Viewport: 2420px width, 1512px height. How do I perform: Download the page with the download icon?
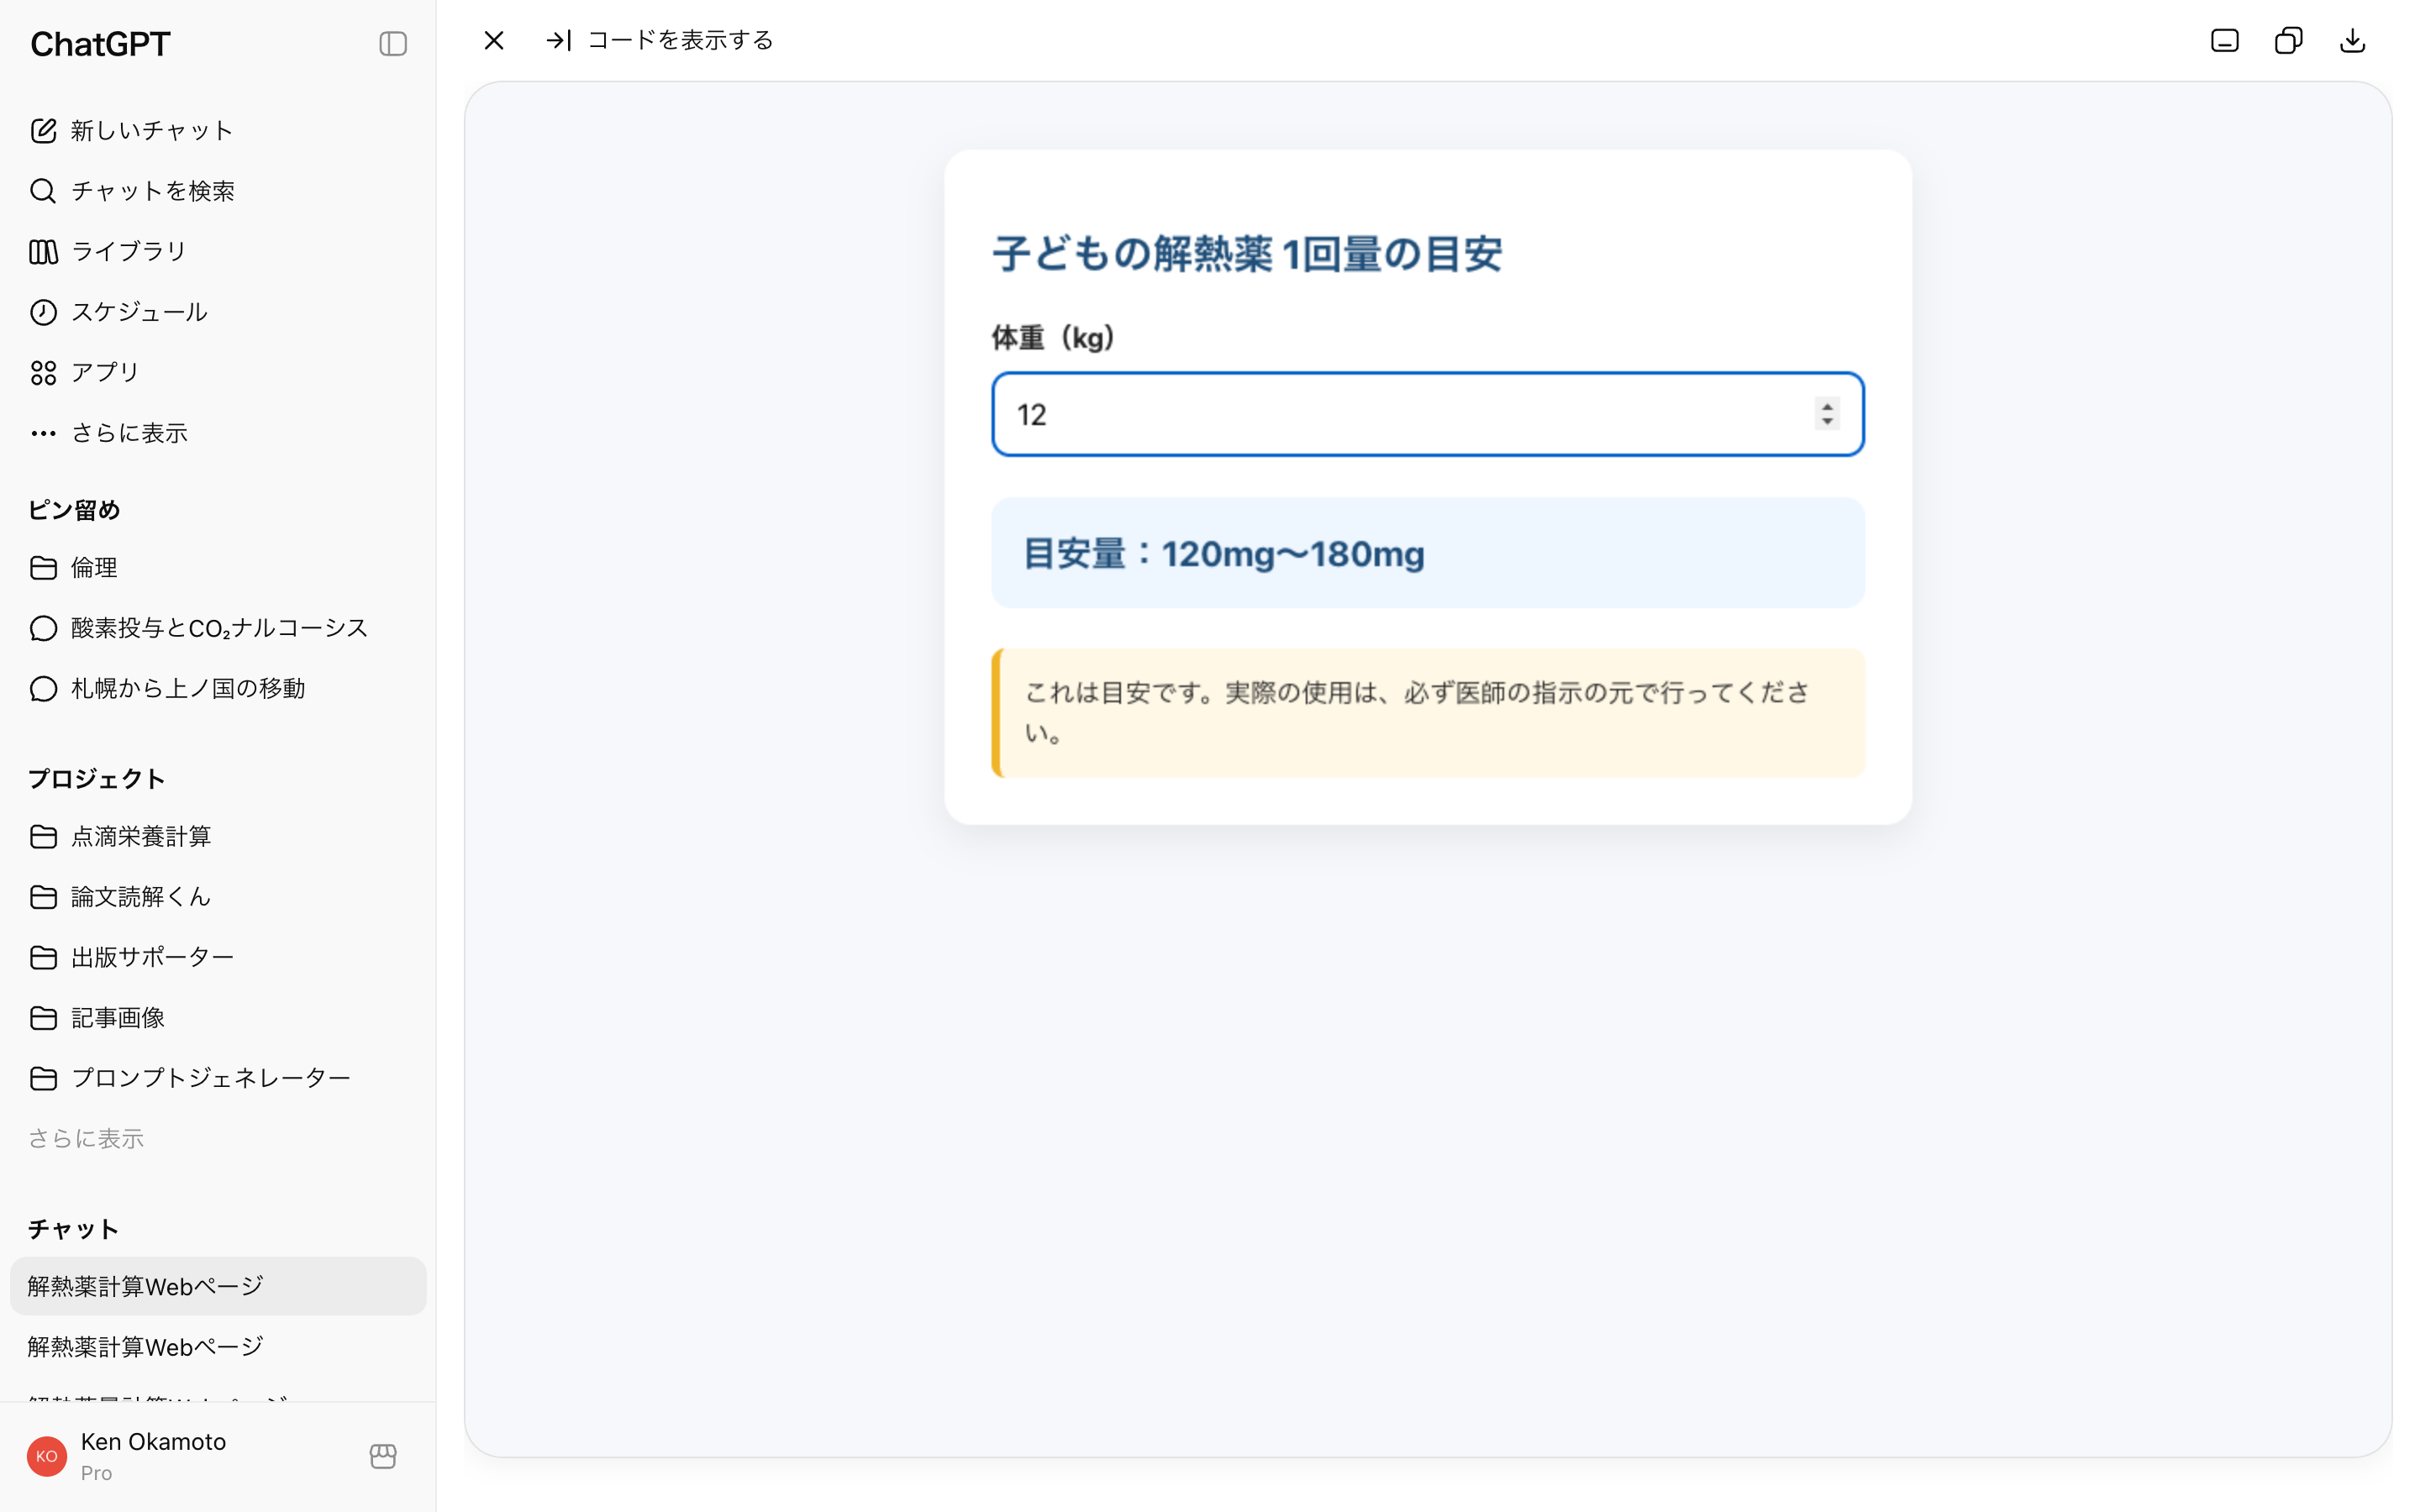point(2352,40)
